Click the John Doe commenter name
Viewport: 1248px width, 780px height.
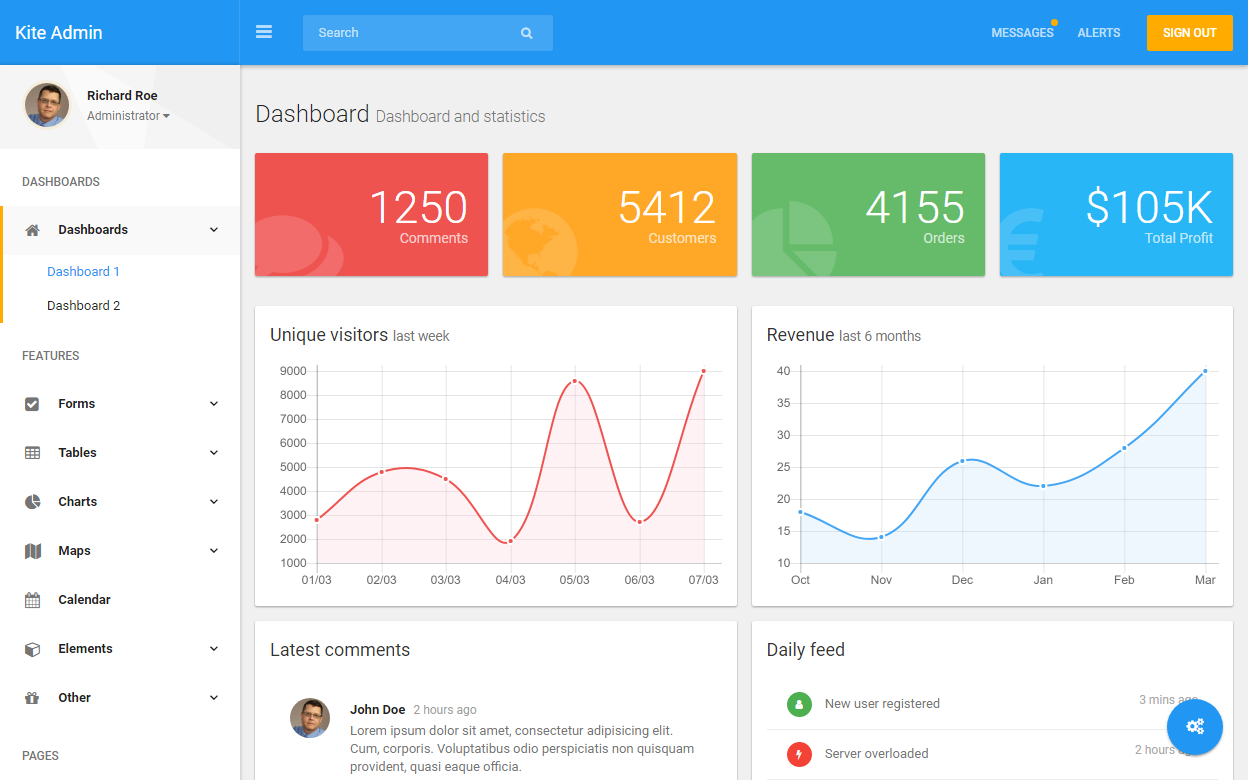click(378, 710)
